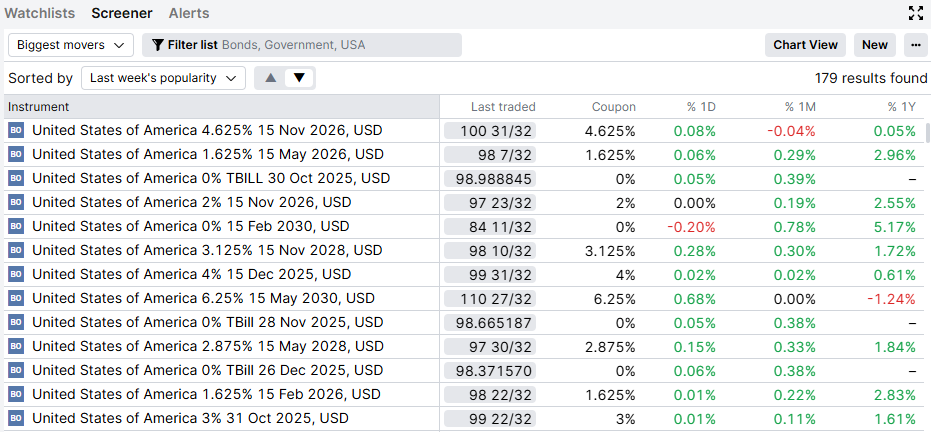Viewport: 931px width, 432px height.
Task: Open United States of America 6.25% 15 May 2030
Action: [x=204, y=298]
